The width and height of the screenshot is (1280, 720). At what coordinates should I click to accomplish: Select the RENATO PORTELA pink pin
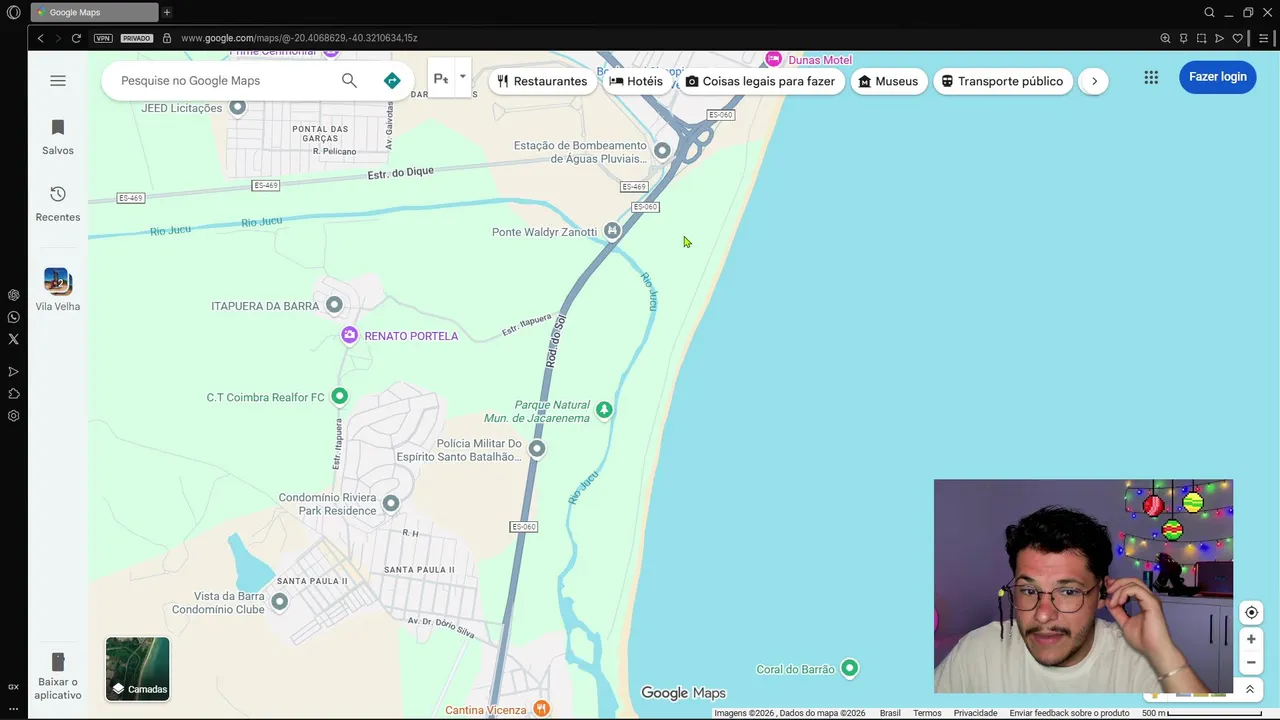[x=349, y=335]
